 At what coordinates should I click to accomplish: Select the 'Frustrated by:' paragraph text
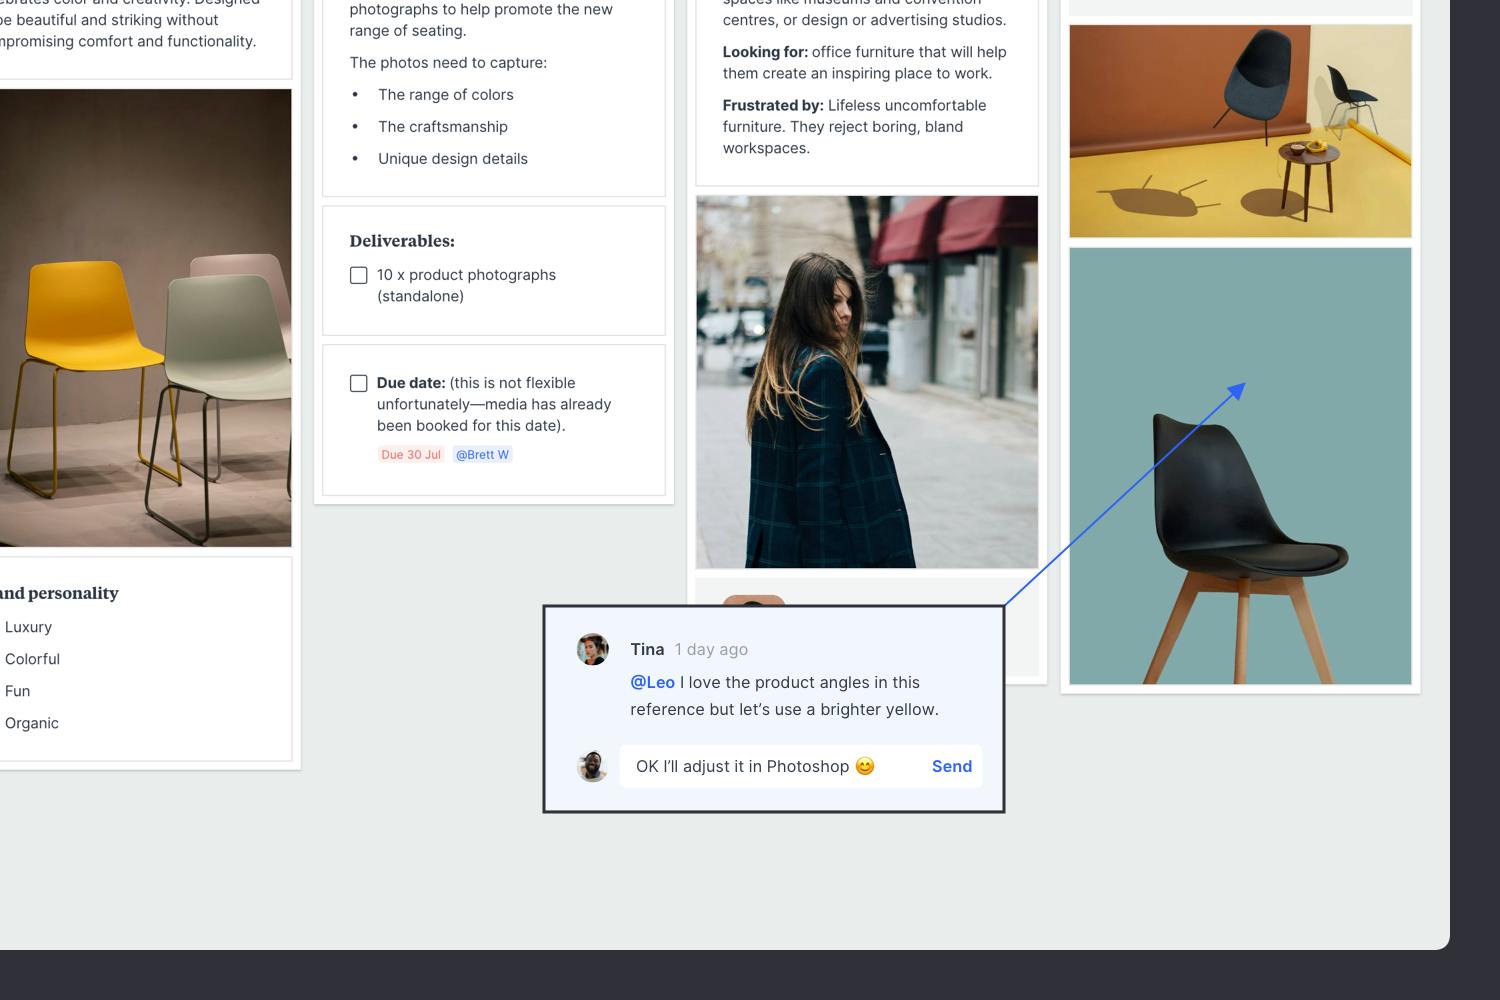(x=854, y=127)
